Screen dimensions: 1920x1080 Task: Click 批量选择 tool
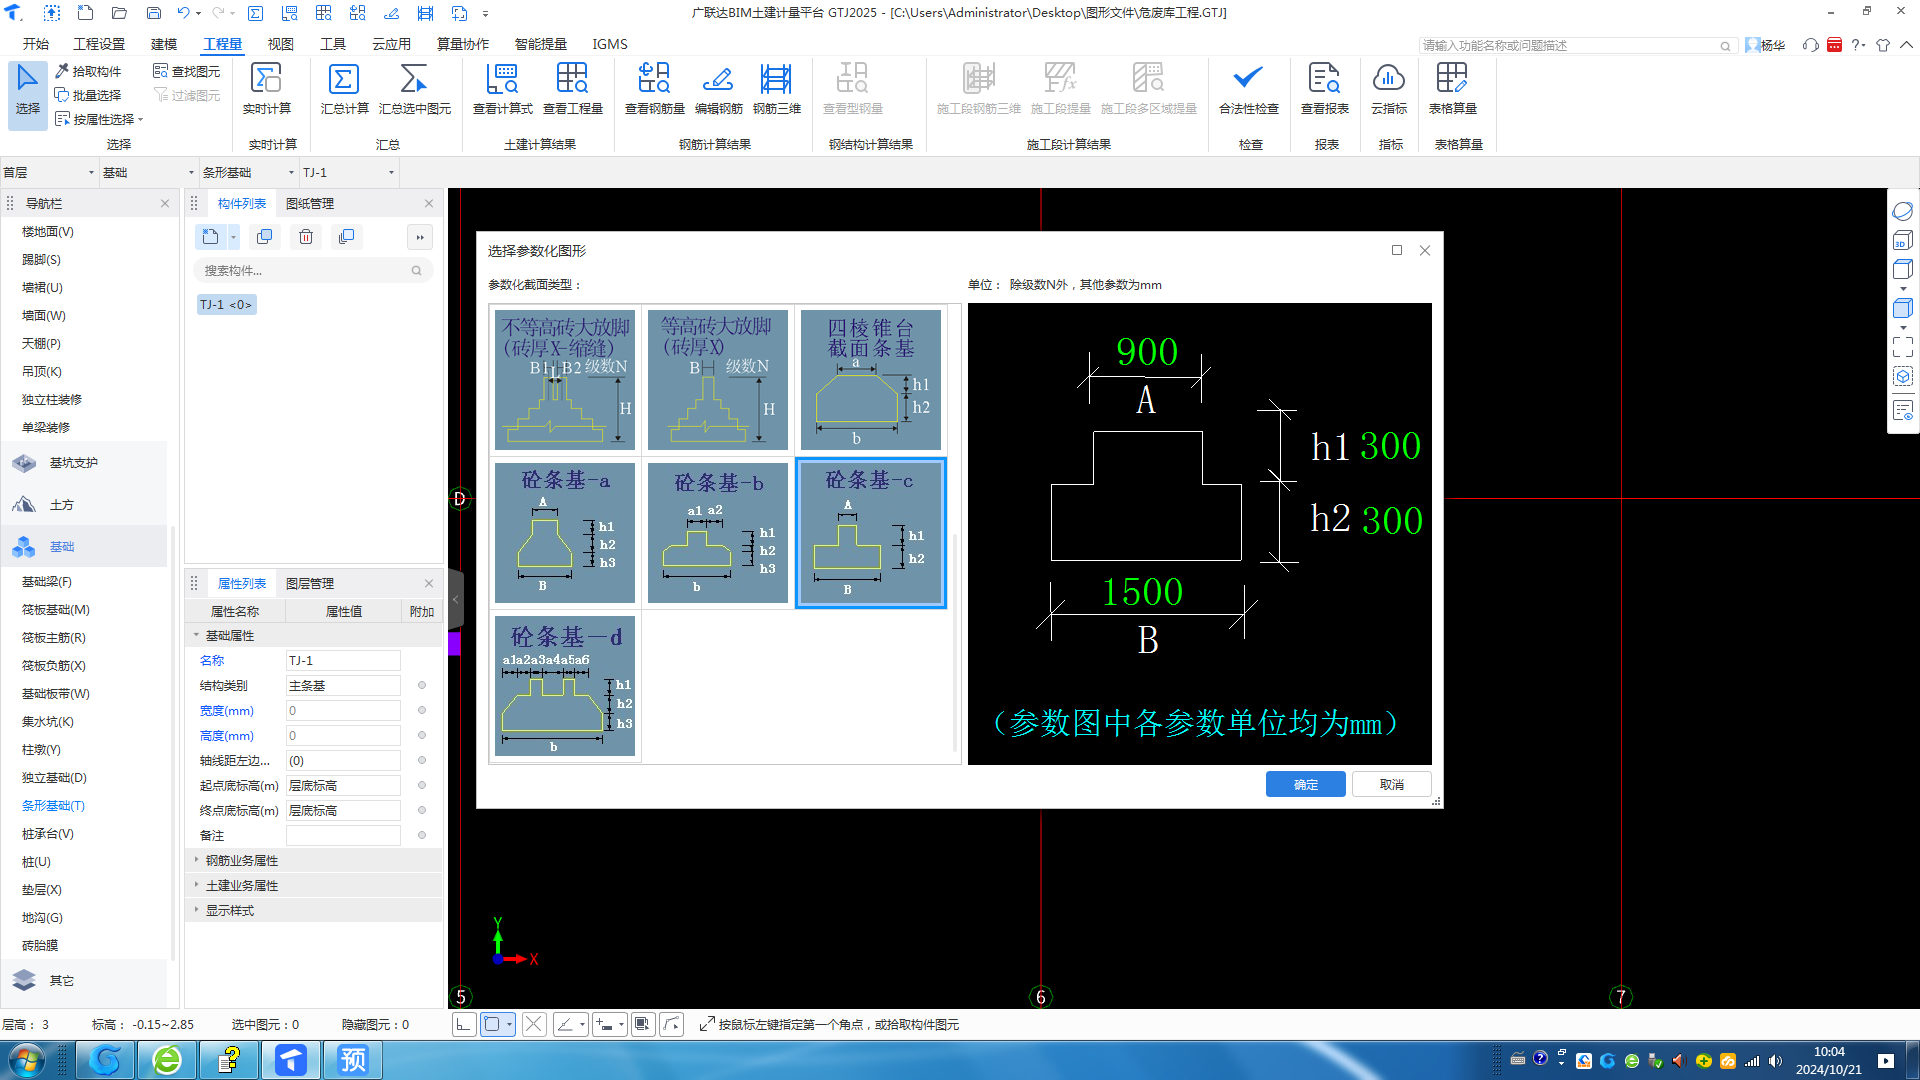[88, 95]
